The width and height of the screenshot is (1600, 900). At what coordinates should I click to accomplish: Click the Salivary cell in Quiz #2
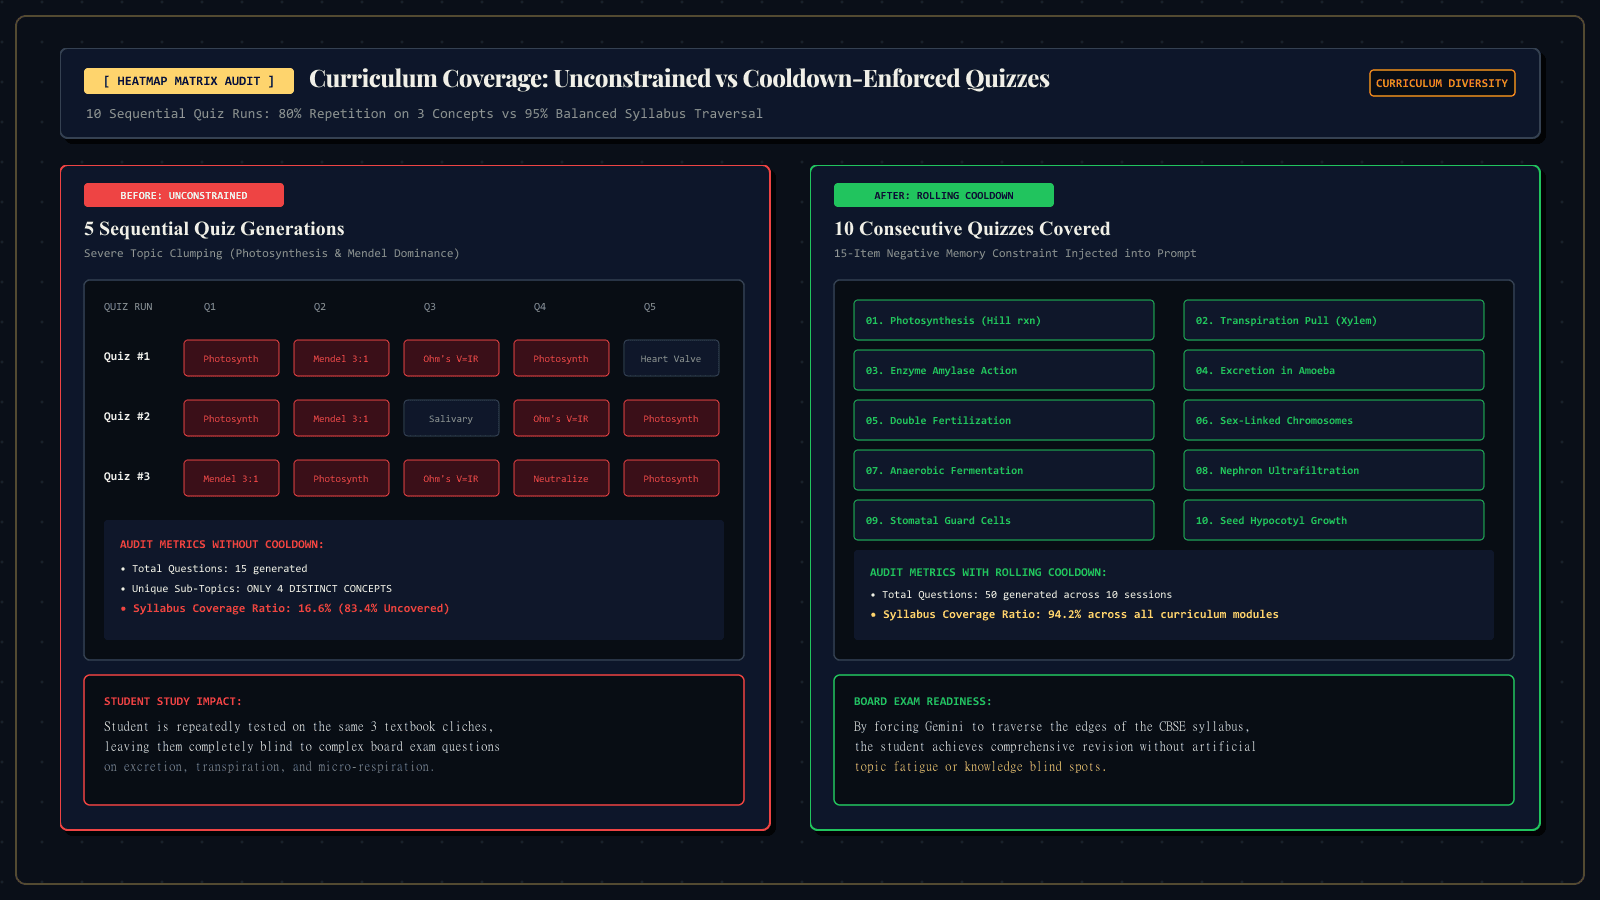[x=451, y=418]
